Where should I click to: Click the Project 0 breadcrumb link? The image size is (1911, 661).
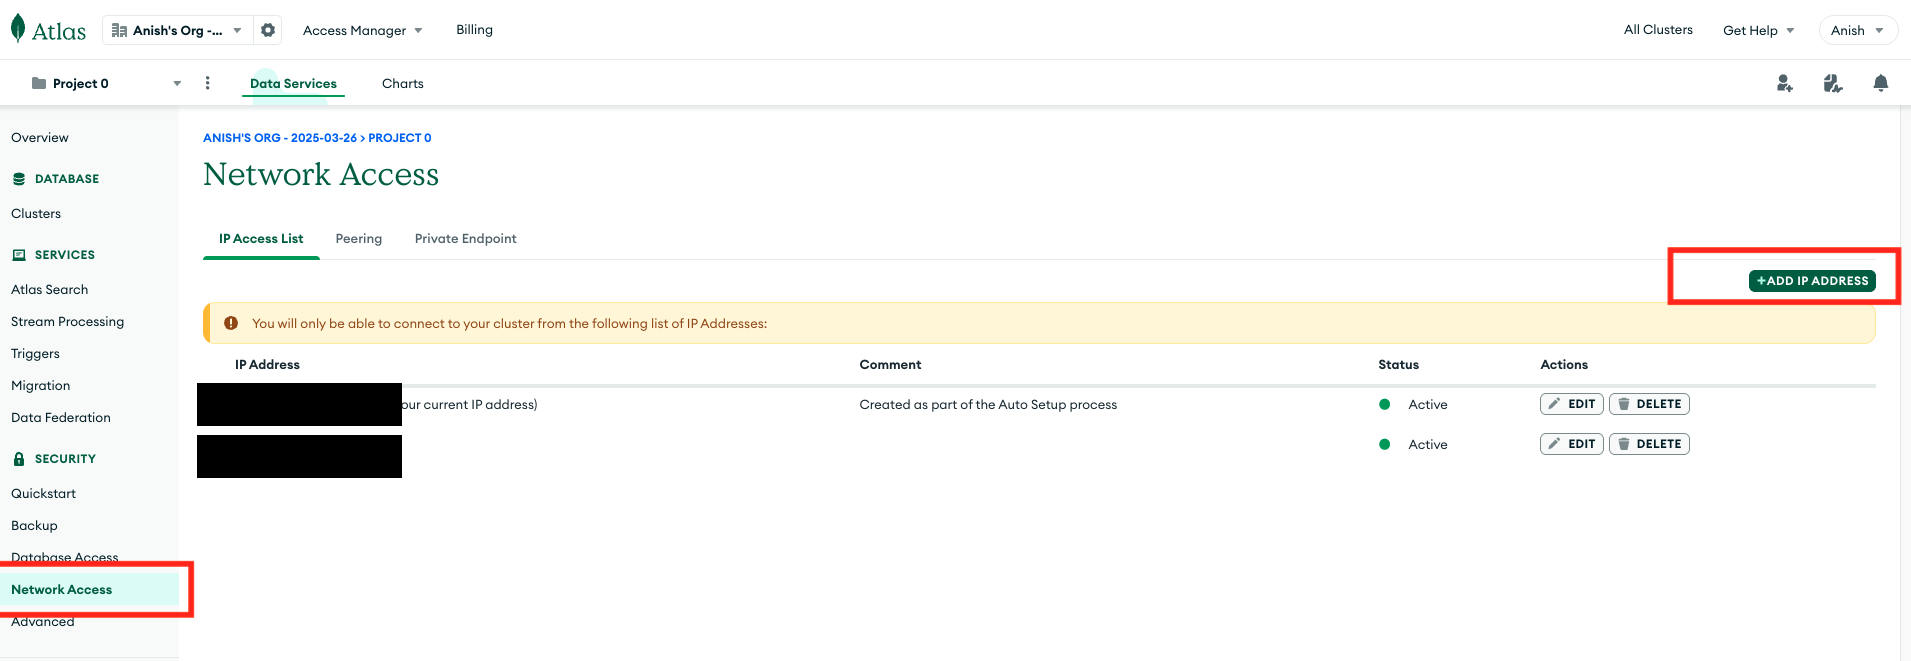[x=400, y=138]
